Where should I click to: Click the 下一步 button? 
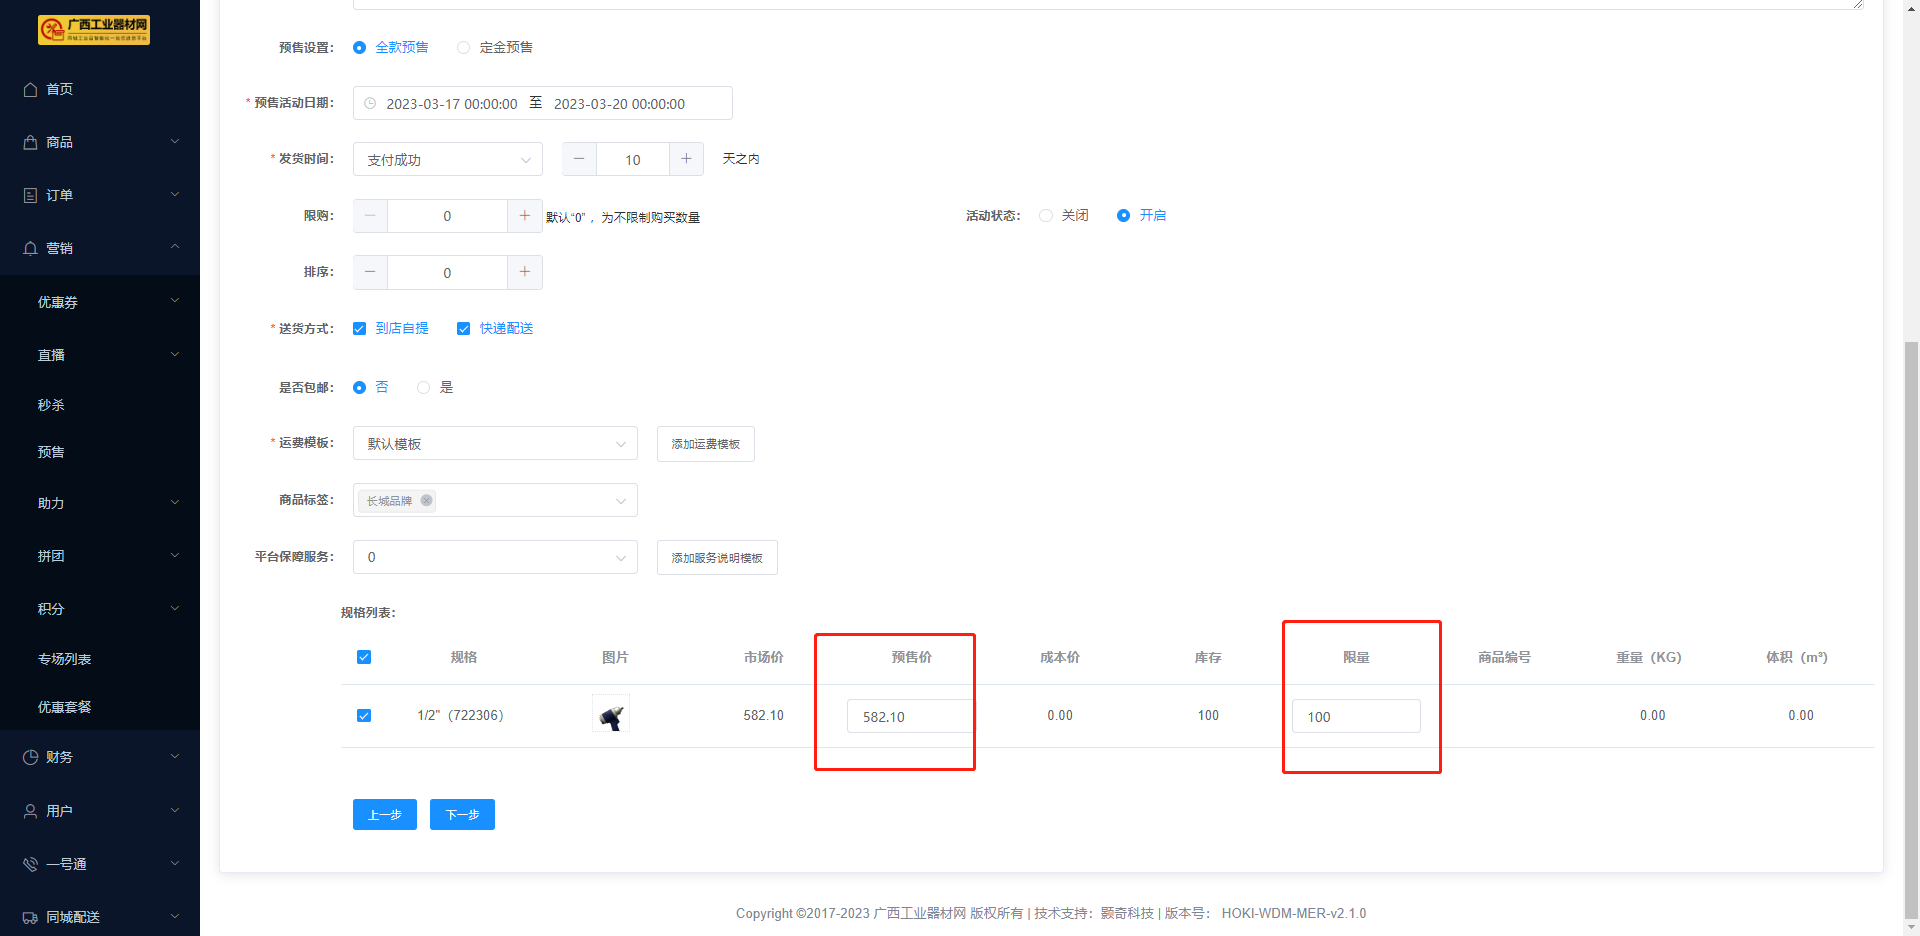pos(462,815)
